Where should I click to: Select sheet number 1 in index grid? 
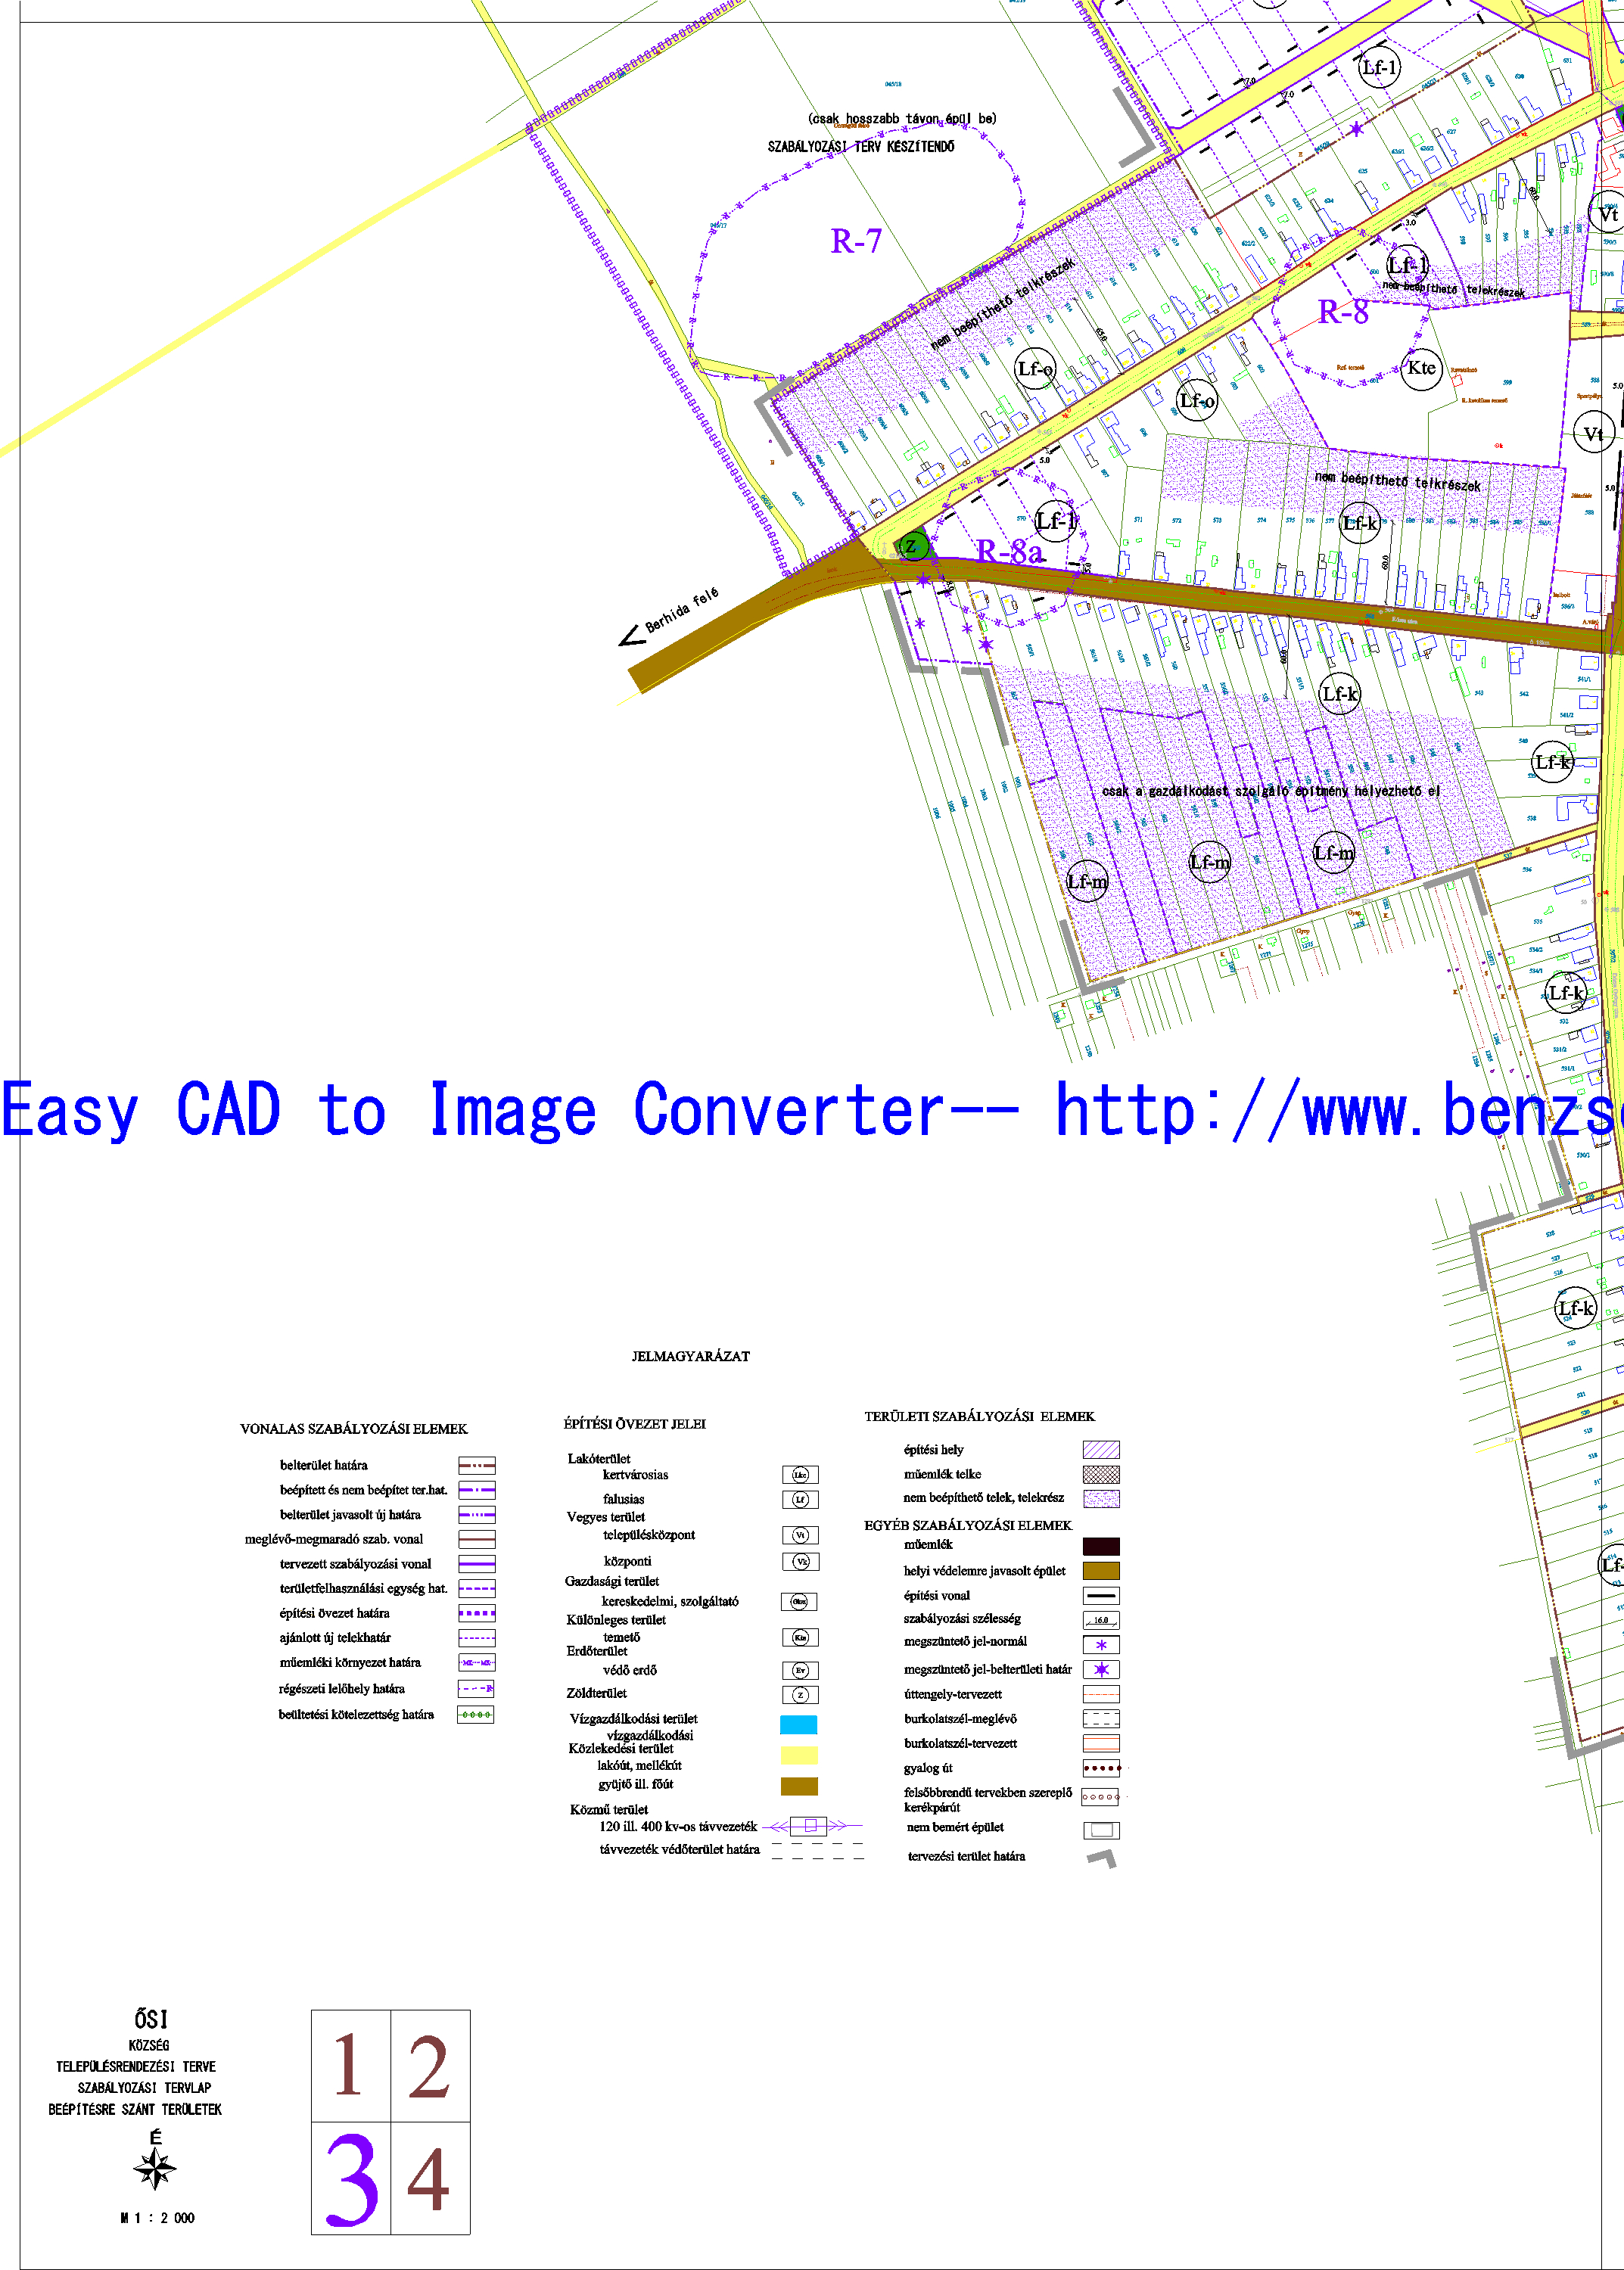click(x=350, y=2064)
